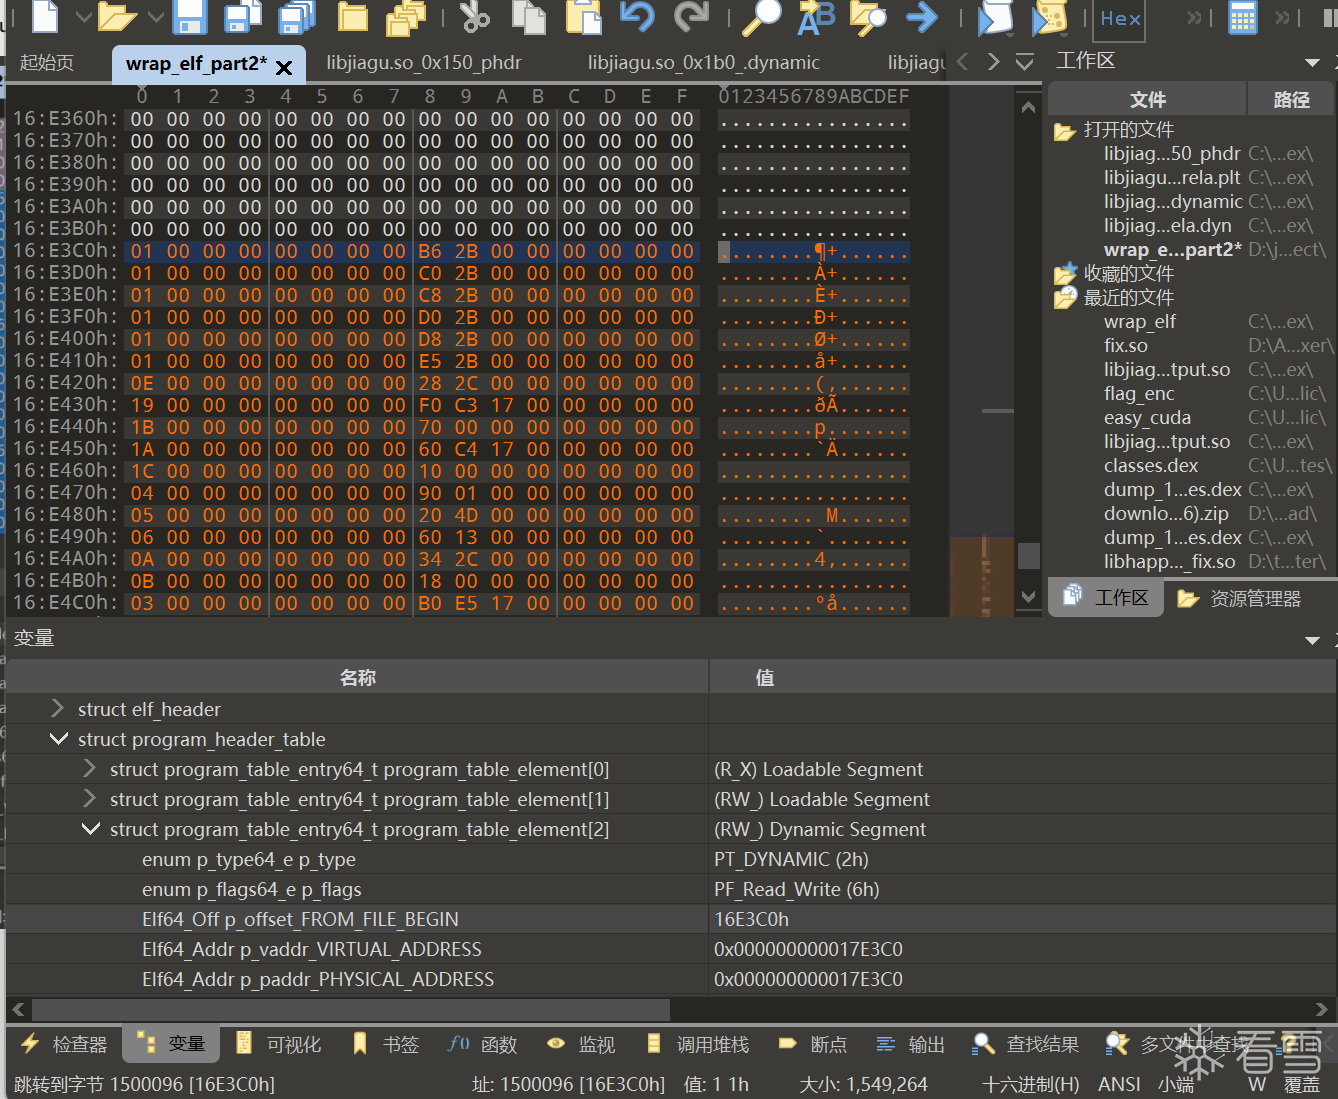Viewport: 1338px width, 1099px height.
Task: Click the 路径 column header in workspace
Action: coord(1291,99)
